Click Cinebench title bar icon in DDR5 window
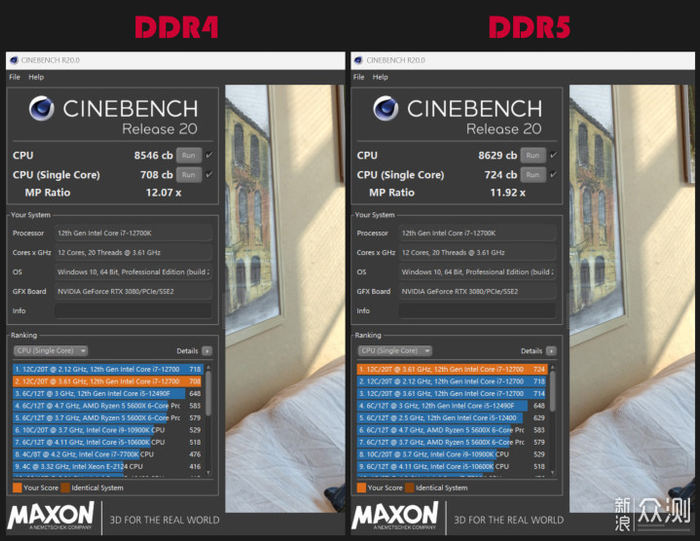 pyautogui.click(x=358, y=60)
